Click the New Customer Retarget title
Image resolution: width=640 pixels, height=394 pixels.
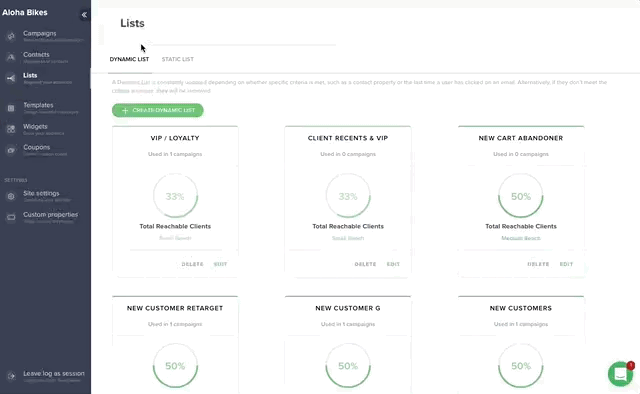click(175, 308)
